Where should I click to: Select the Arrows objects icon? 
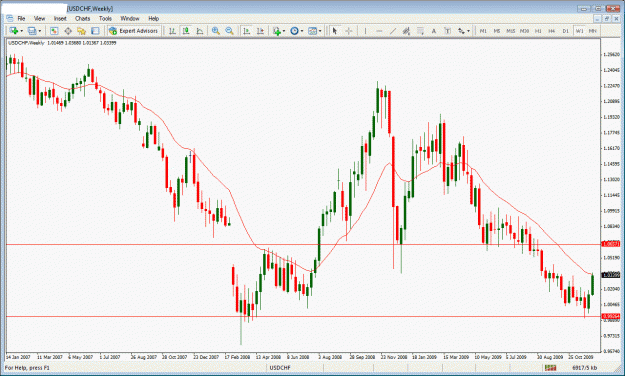[461, 31]
